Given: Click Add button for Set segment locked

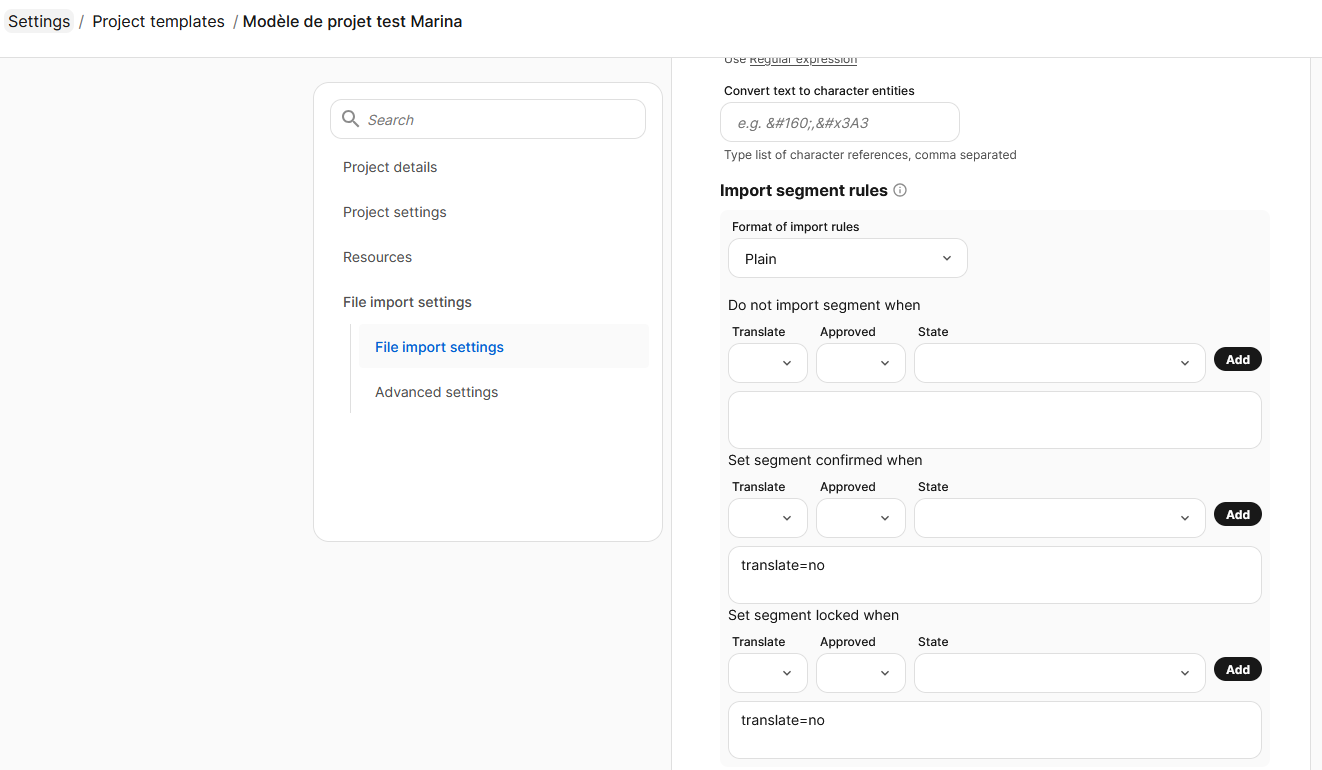Looking at the screenshot, I should (x=1238, y=669).
